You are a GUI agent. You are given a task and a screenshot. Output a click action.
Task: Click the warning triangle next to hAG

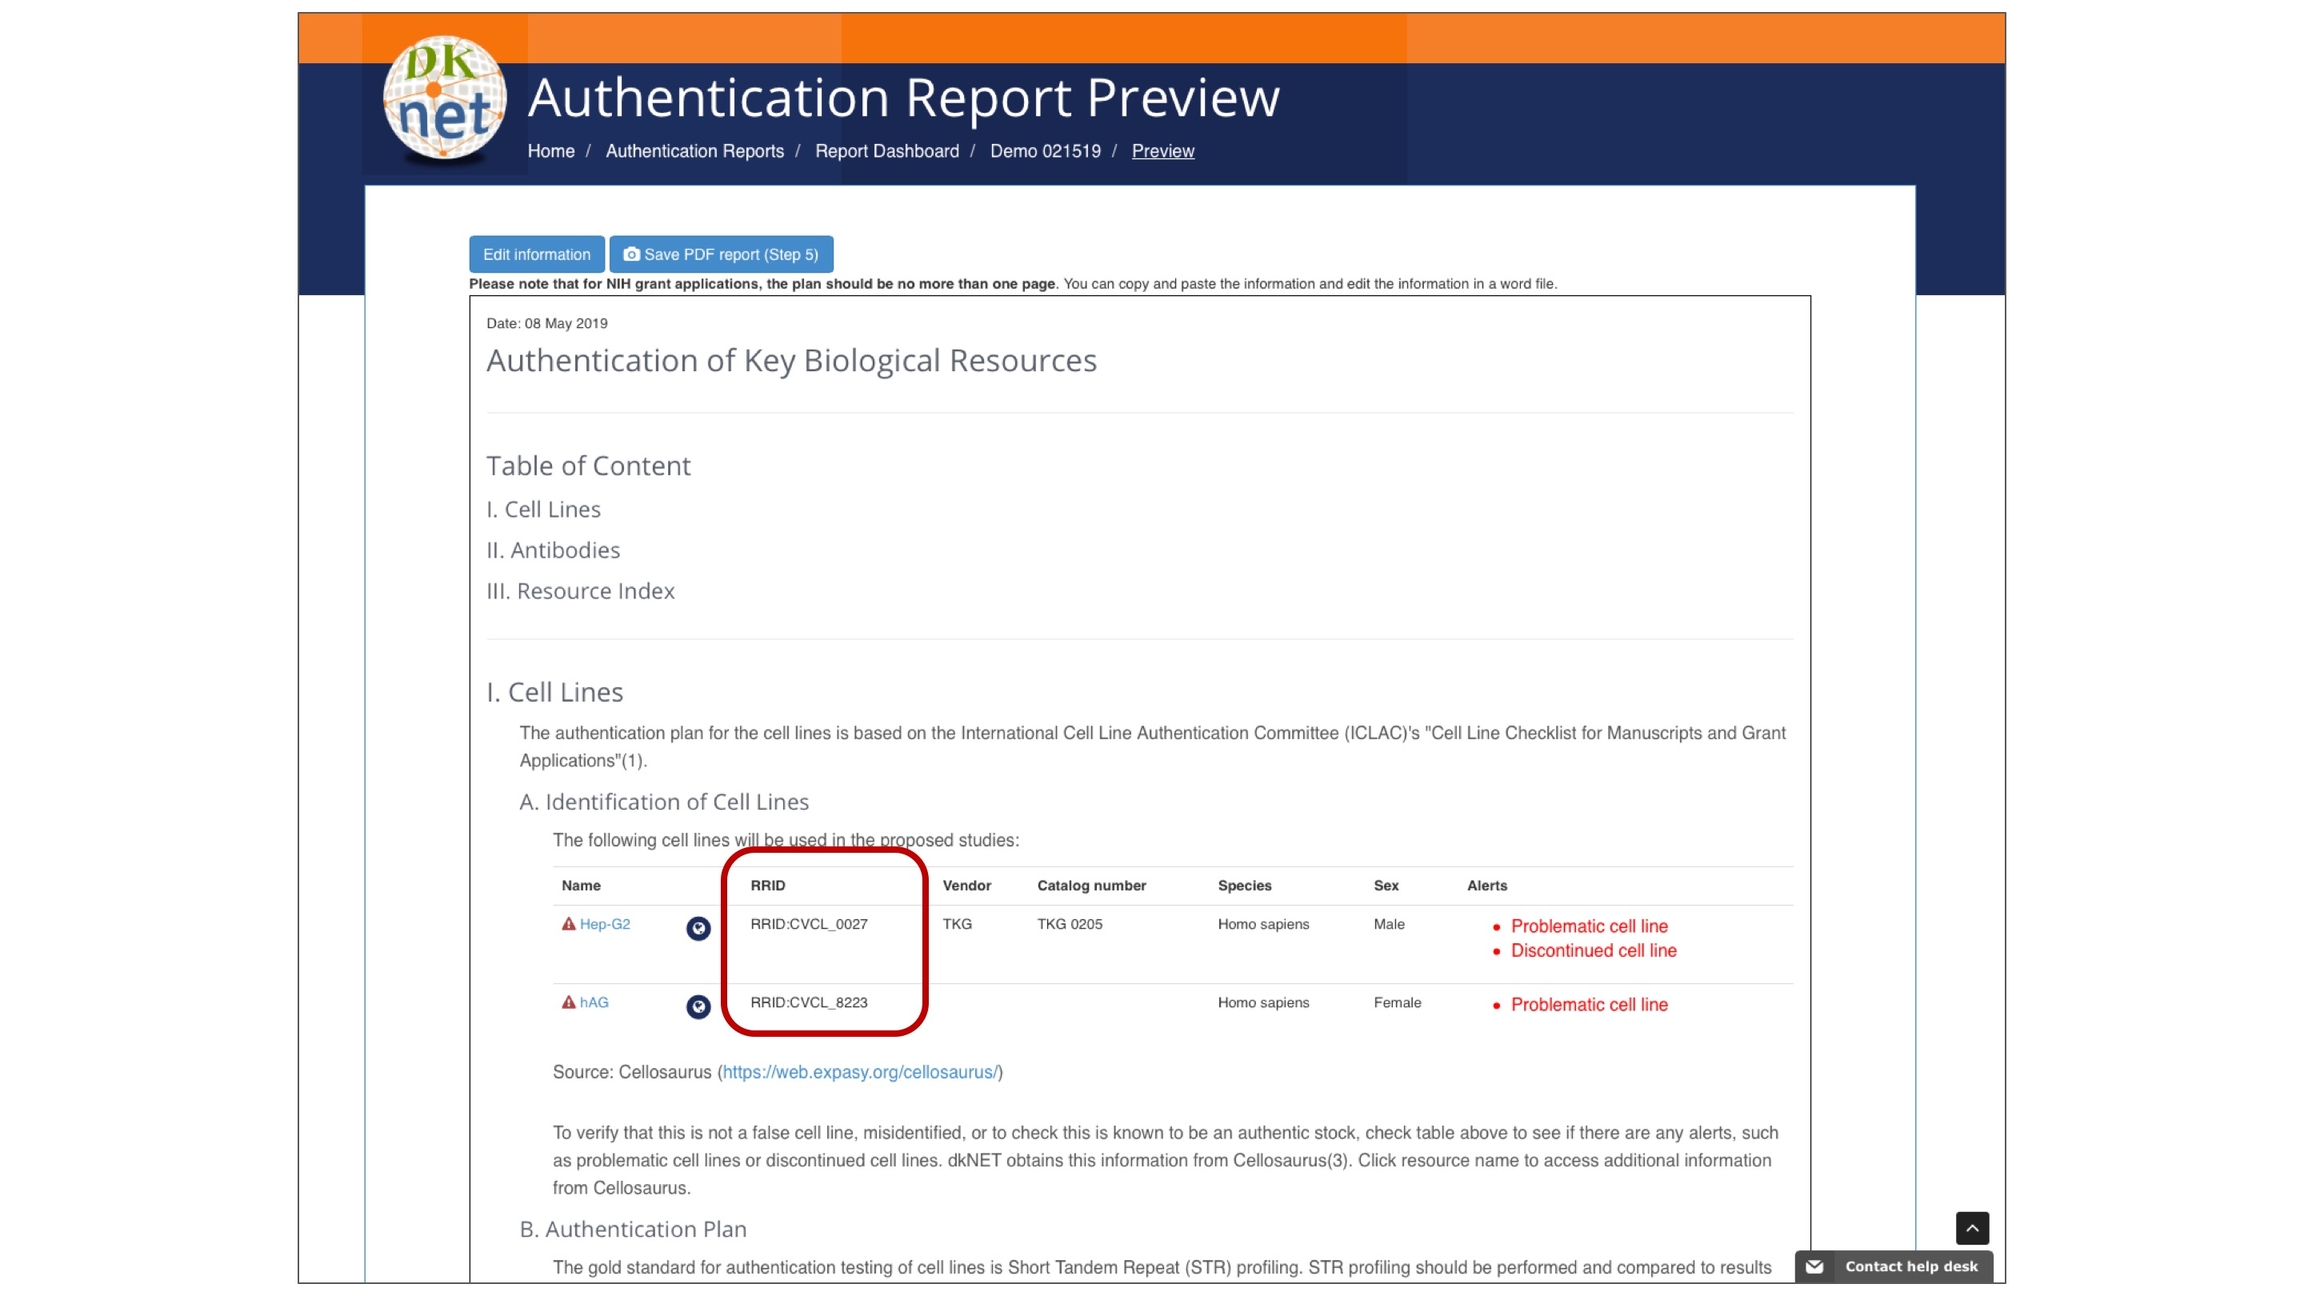pyautogui.click(x=568, y=1002)
